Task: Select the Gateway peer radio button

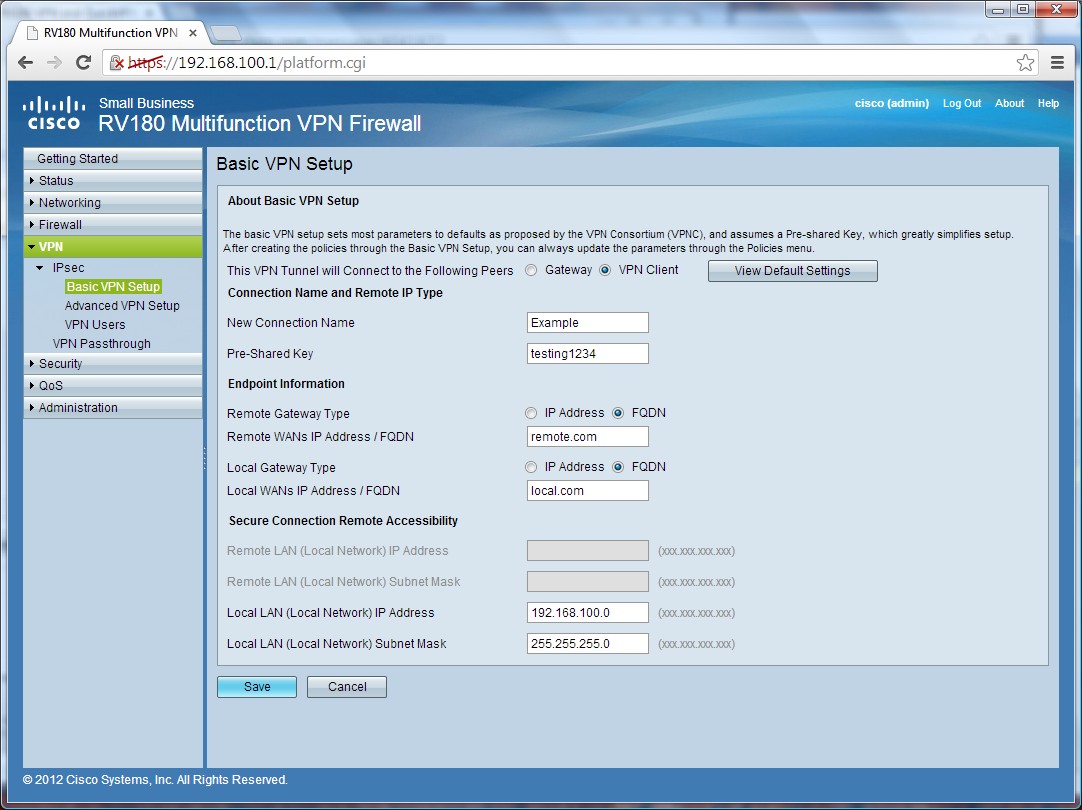Action: (x=531, y=270)
